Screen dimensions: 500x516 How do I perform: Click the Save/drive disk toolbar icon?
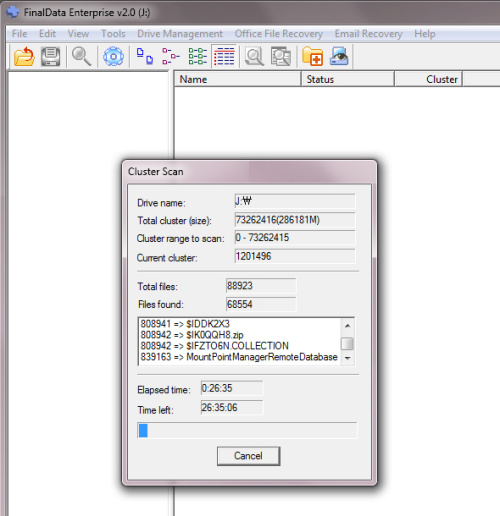(x=51, y=56)
